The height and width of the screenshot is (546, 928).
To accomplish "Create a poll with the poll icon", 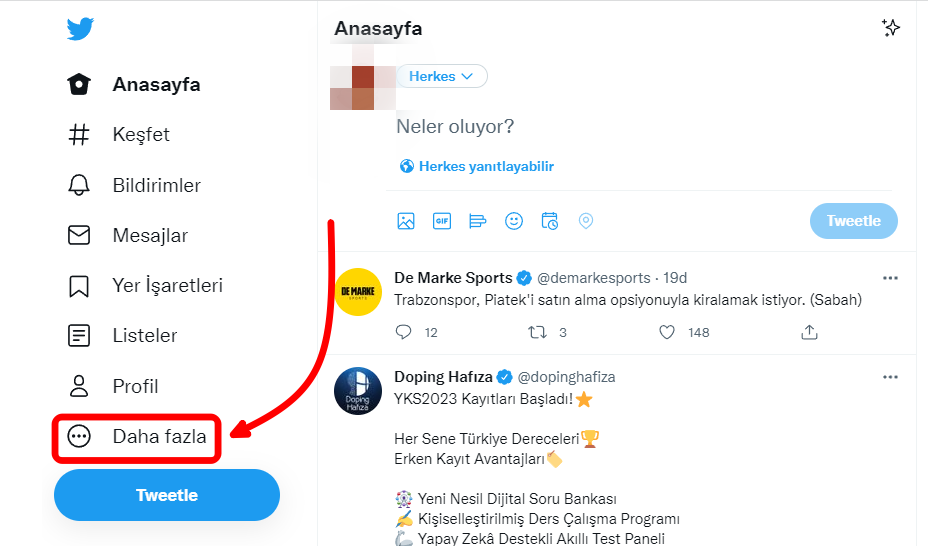I will click(x=477, y=221).
